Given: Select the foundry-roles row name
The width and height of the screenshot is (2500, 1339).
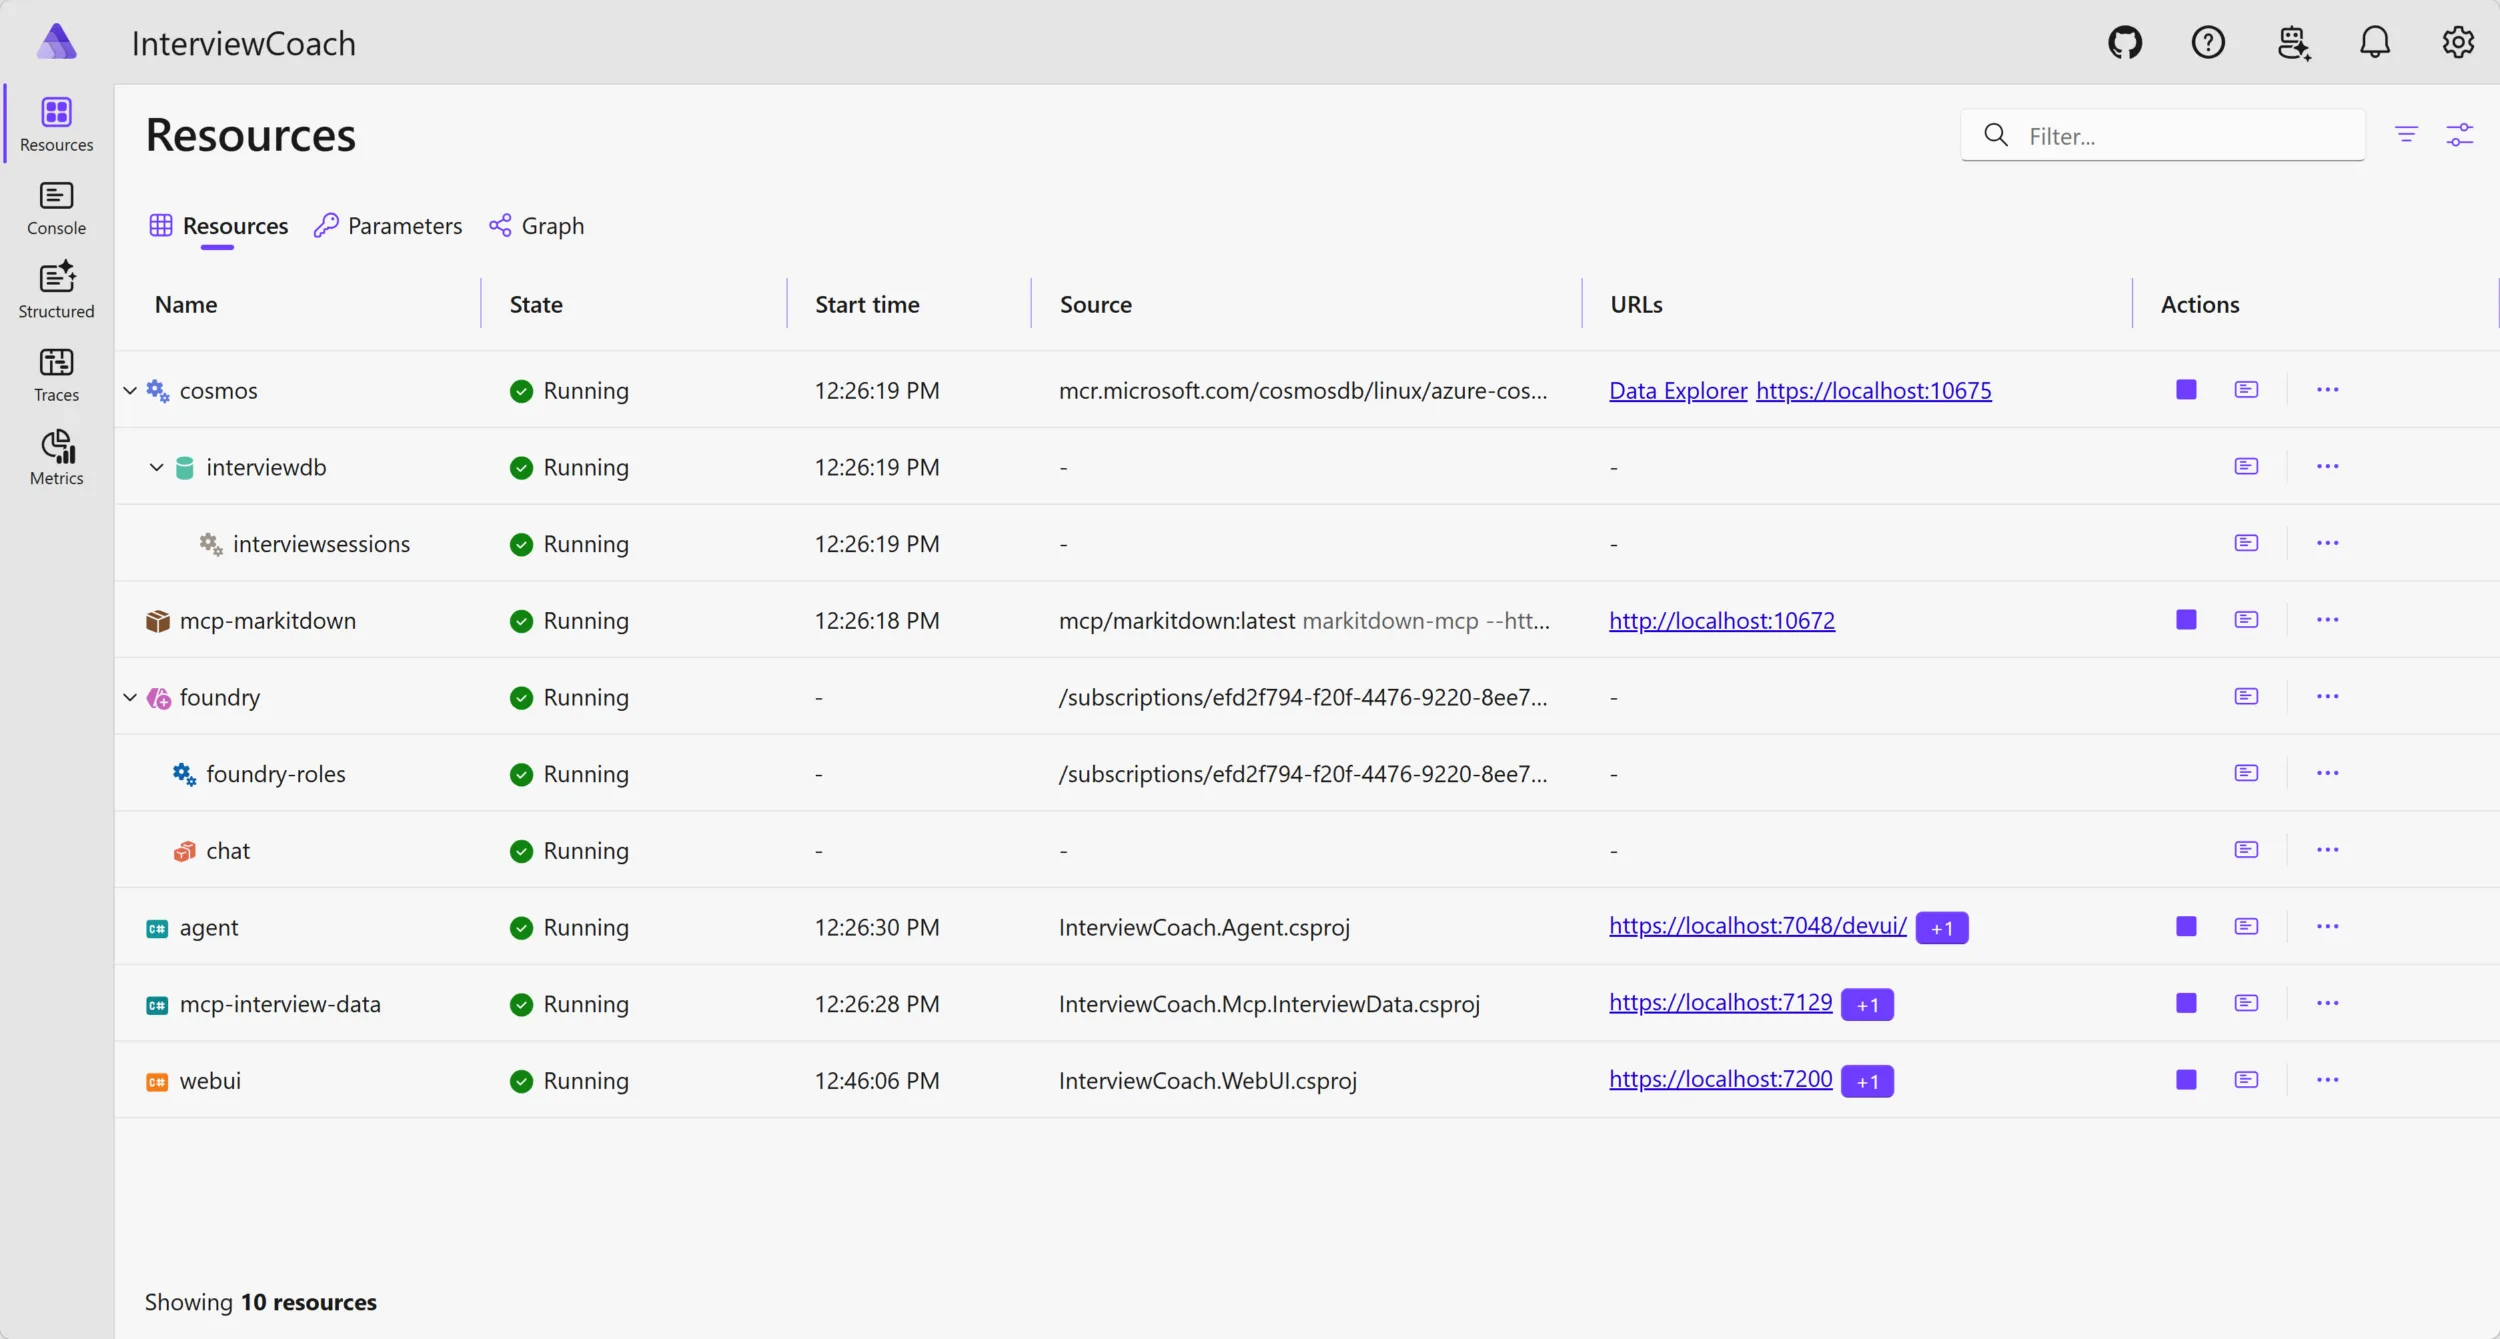Looking at the screenshot, I should coord(275,774).
